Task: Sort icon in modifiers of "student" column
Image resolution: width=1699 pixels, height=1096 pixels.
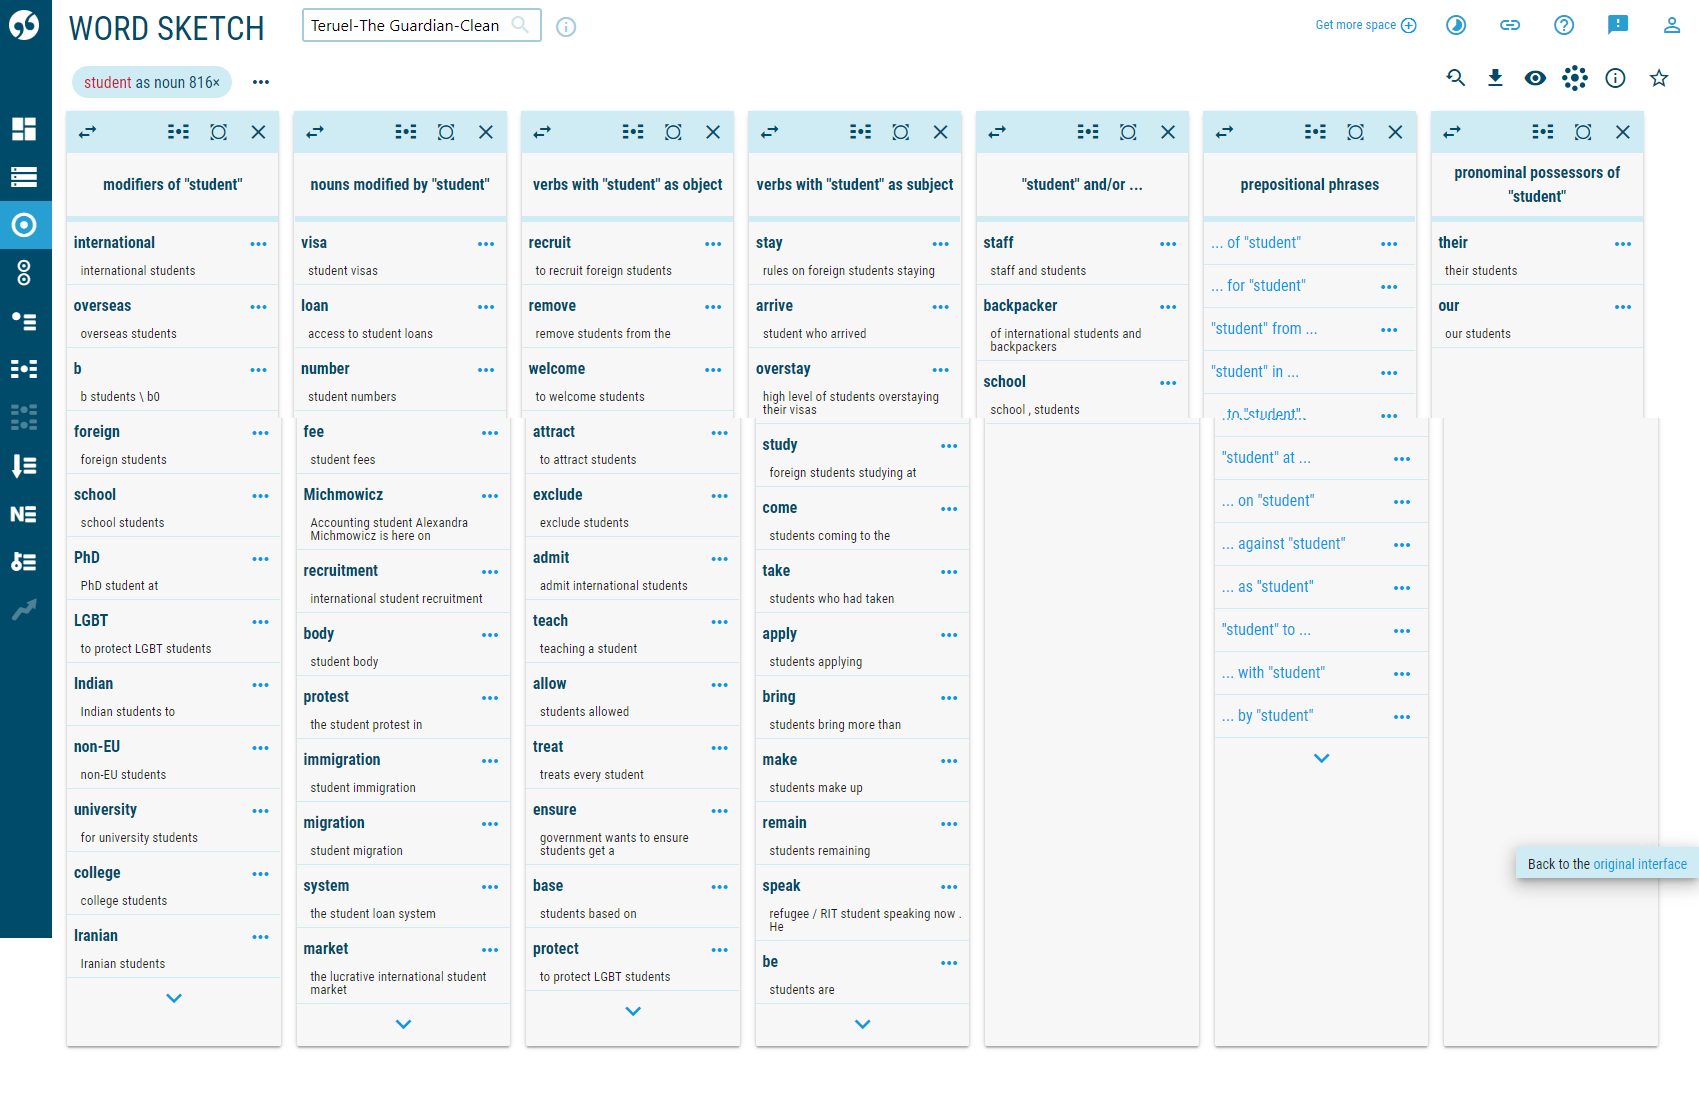Action: (178, 132)
